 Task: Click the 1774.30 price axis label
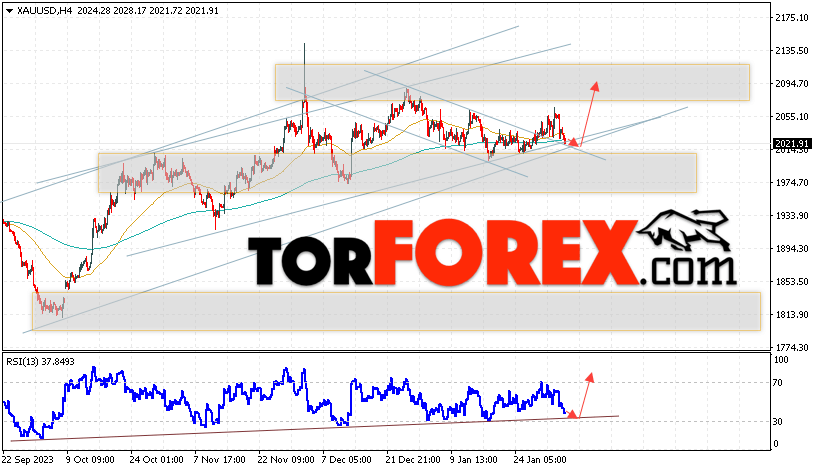tap(792, 348)
